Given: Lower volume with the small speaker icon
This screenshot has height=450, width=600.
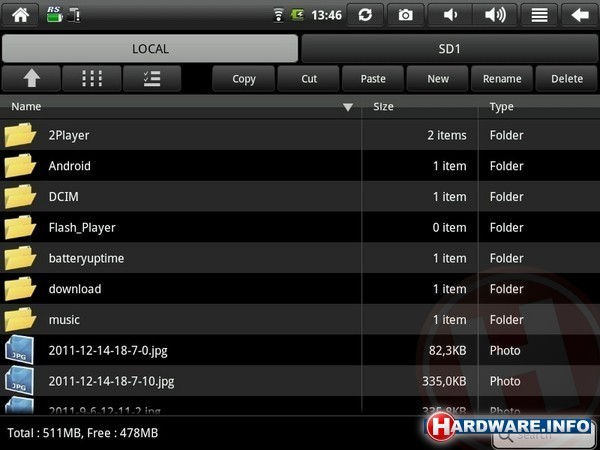Looking at the screenshot, I should tap(449, 15).
